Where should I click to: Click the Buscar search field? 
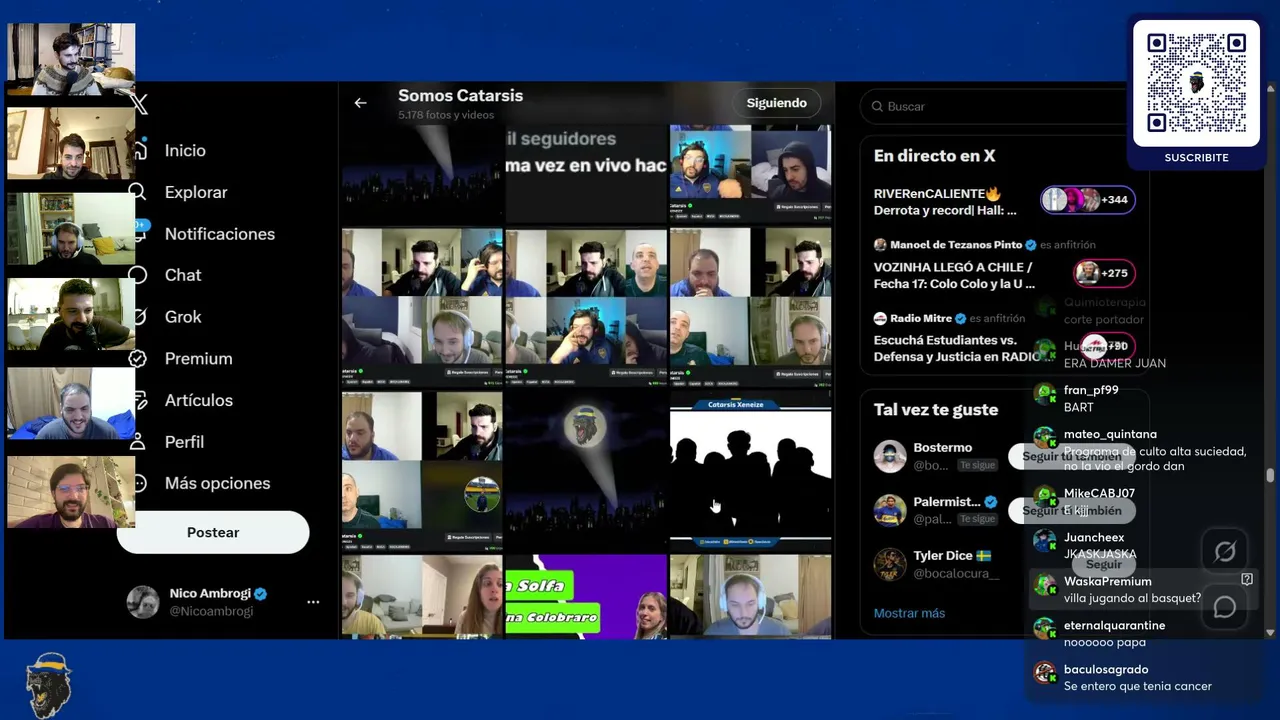(994, 106)
